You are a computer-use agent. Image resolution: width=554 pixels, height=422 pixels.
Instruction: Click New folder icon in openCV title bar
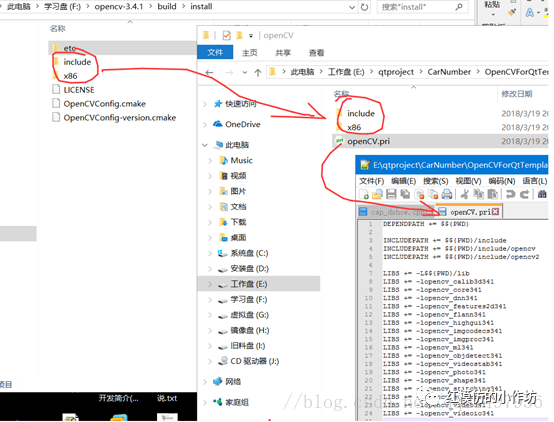coord(240,35)
